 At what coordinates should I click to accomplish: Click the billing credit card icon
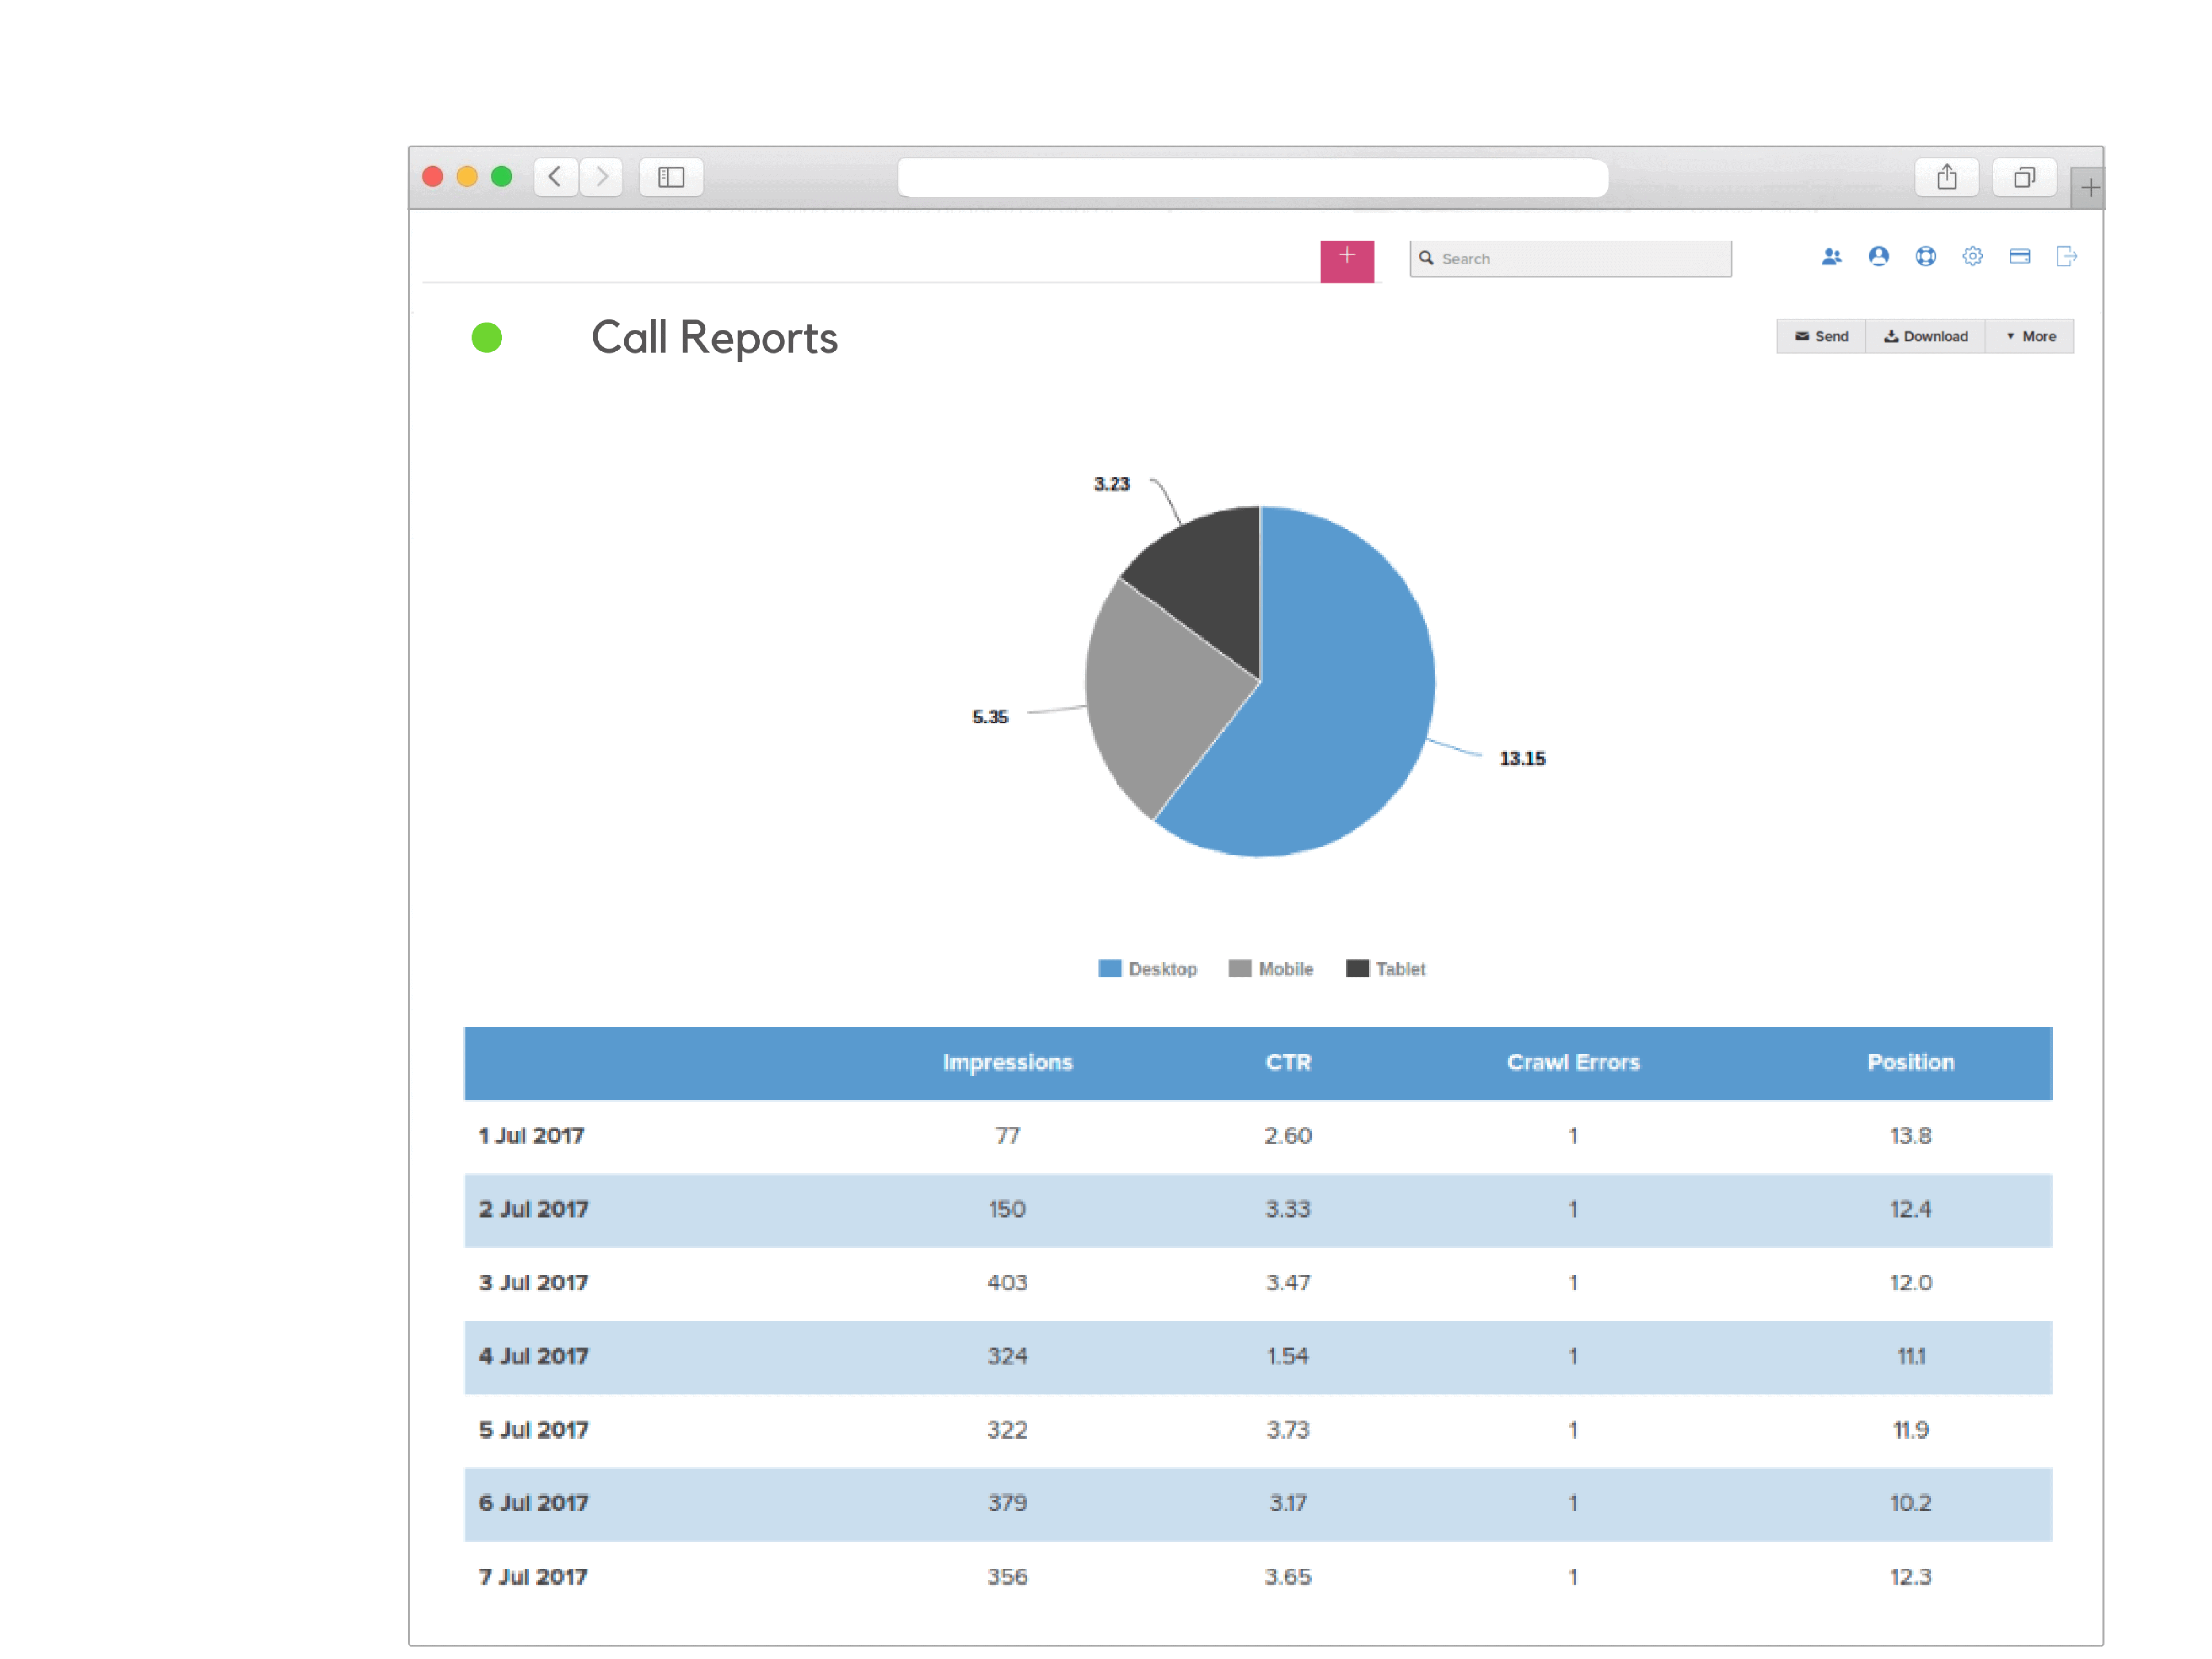coord(2019,257)
